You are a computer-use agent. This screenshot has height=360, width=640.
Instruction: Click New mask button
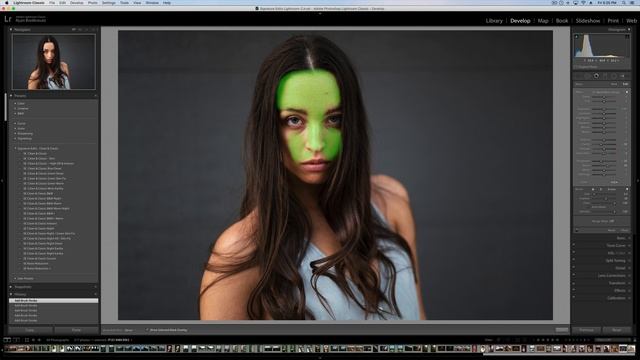click(x=614, y=84)
